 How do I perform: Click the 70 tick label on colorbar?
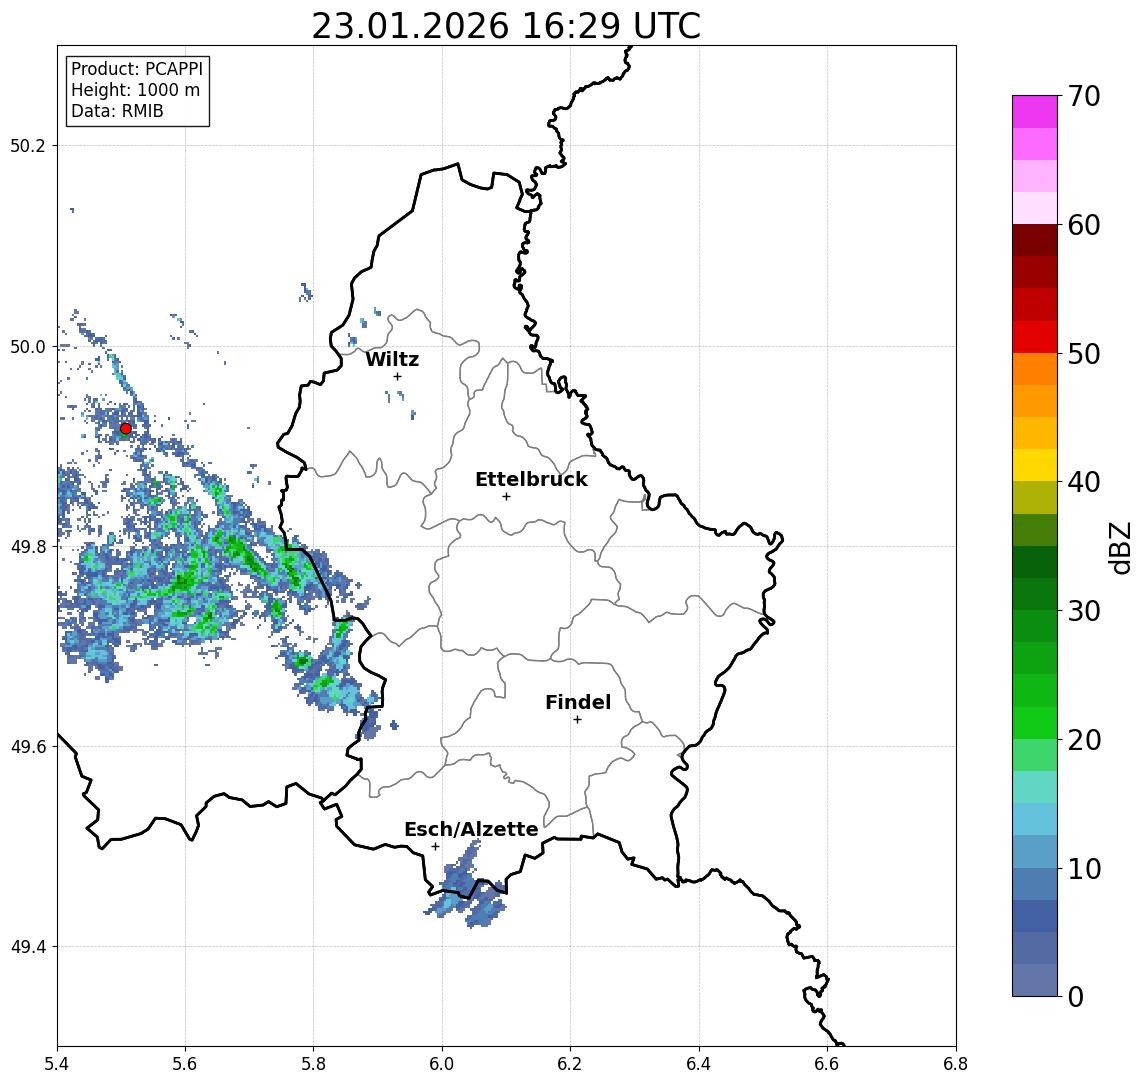(x=1084, y=96)
